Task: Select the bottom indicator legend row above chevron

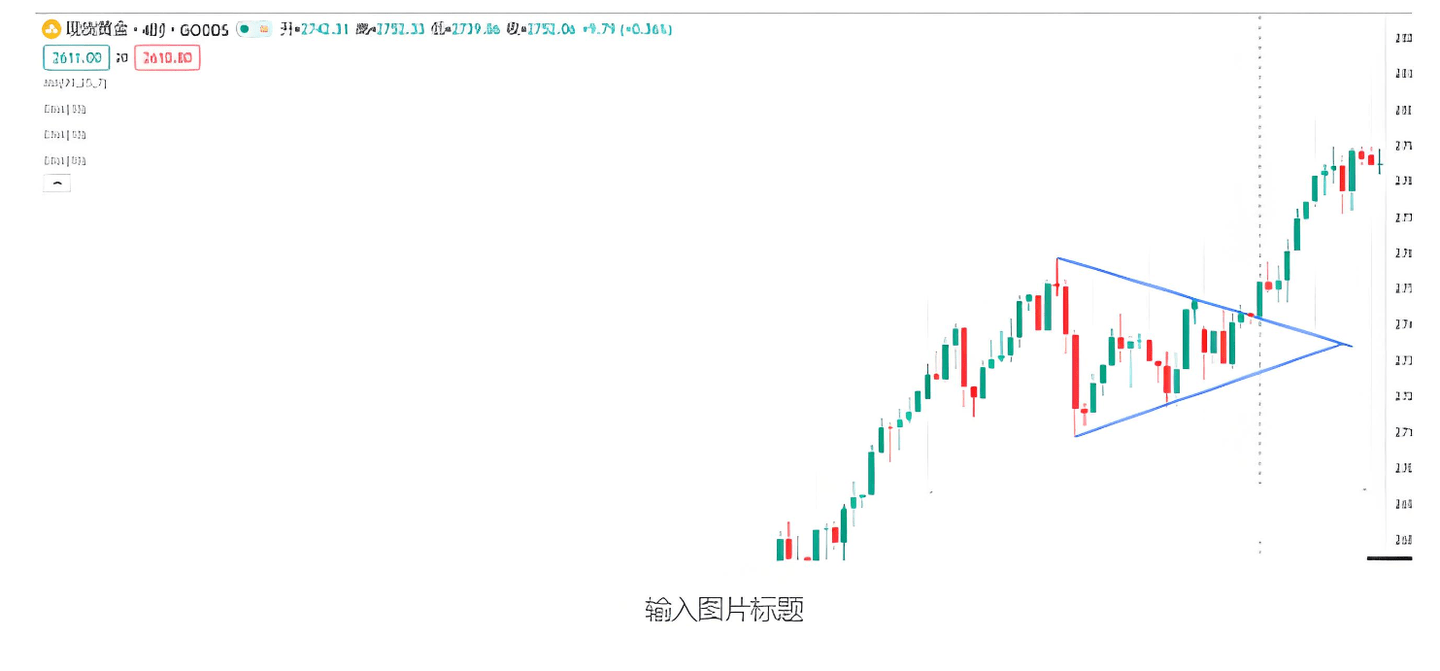Action: coord(65,160)
